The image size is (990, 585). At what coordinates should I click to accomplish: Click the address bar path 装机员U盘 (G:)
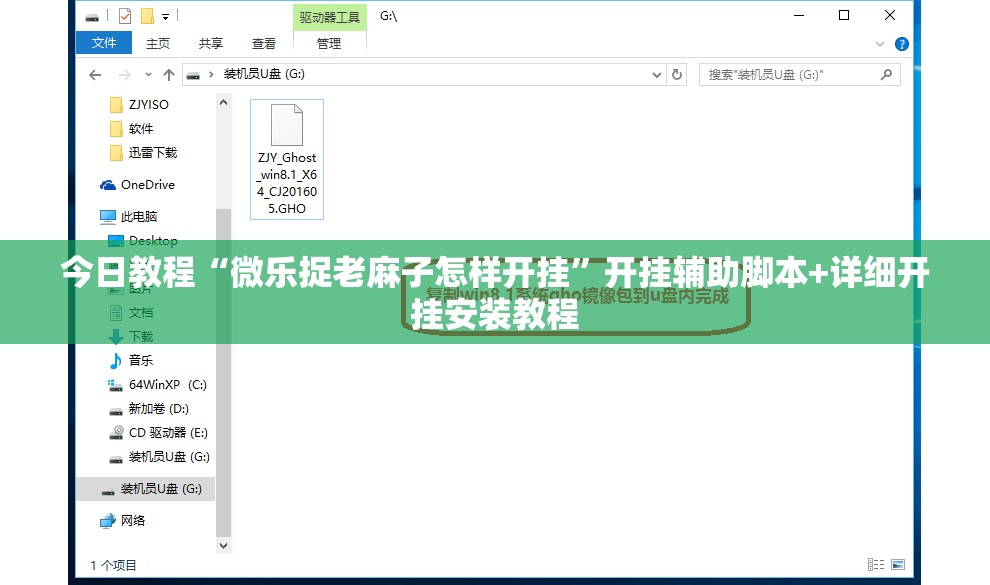(264, 74)
